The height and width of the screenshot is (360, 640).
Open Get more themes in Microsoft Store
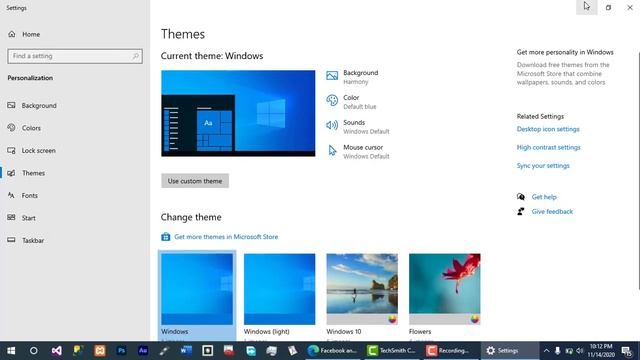click(220, 237)
